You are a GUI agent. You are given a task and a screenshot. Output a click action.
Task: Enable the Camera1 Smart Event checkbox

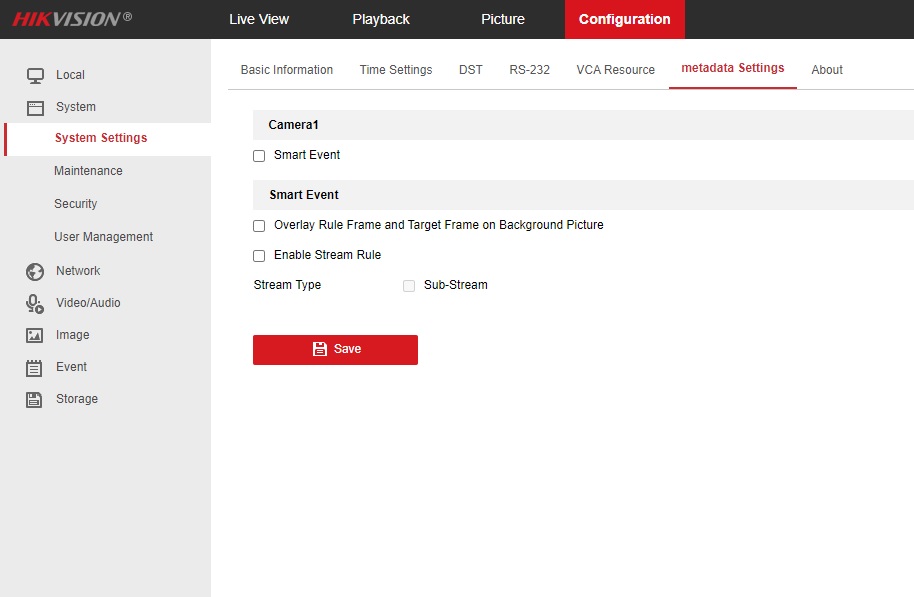[x=259, y=156]
